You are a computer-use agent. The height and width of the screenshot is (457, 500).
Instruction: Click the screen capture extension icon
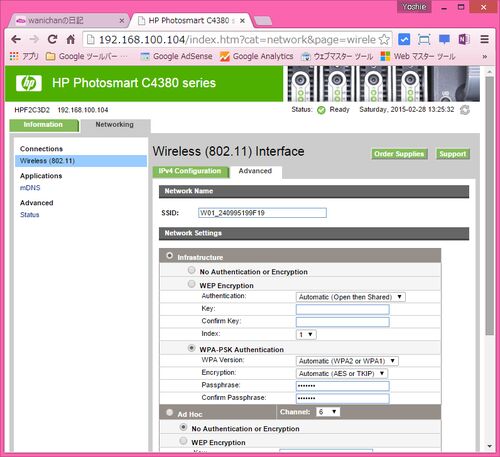(x=424, y=40)
